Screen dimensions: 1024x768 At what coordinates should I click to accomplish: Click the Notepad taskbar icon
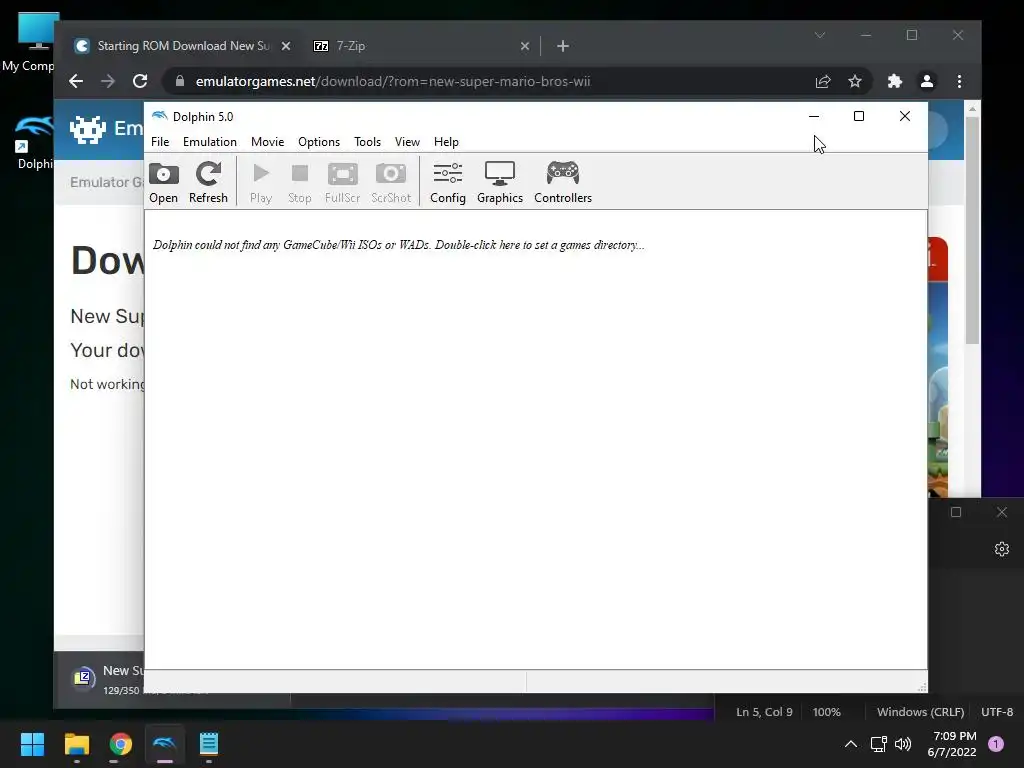tap(209, 743)
